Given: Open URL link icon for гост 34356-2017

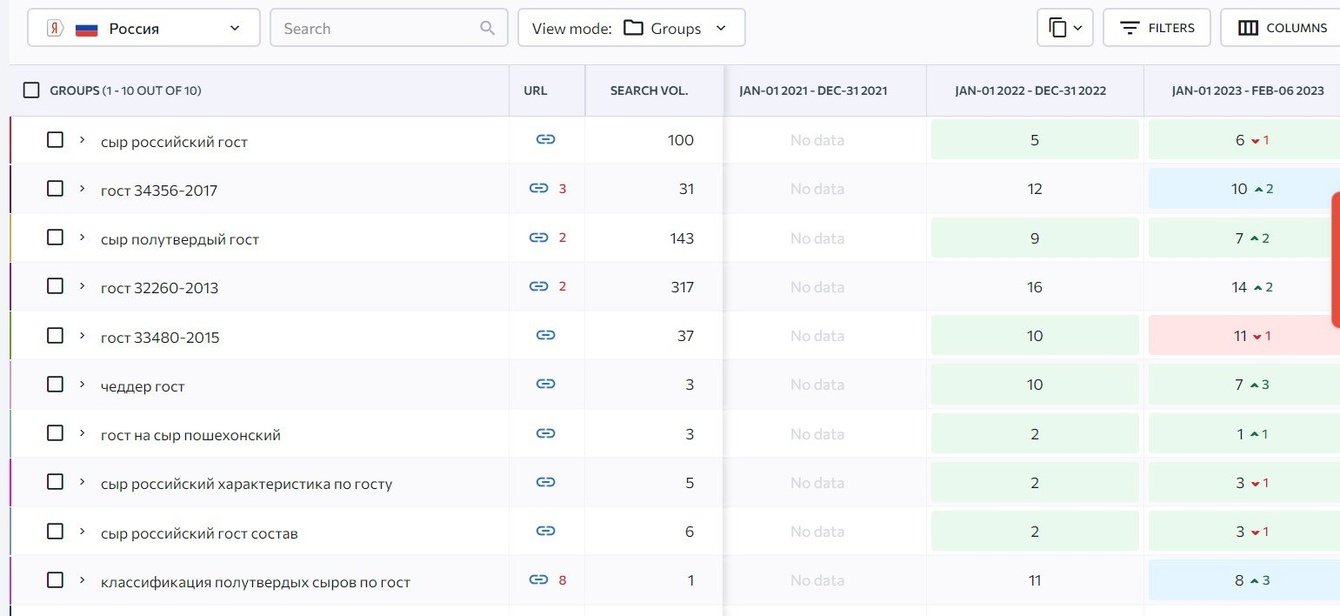Looking at the screenshot, I should (539, 188).
